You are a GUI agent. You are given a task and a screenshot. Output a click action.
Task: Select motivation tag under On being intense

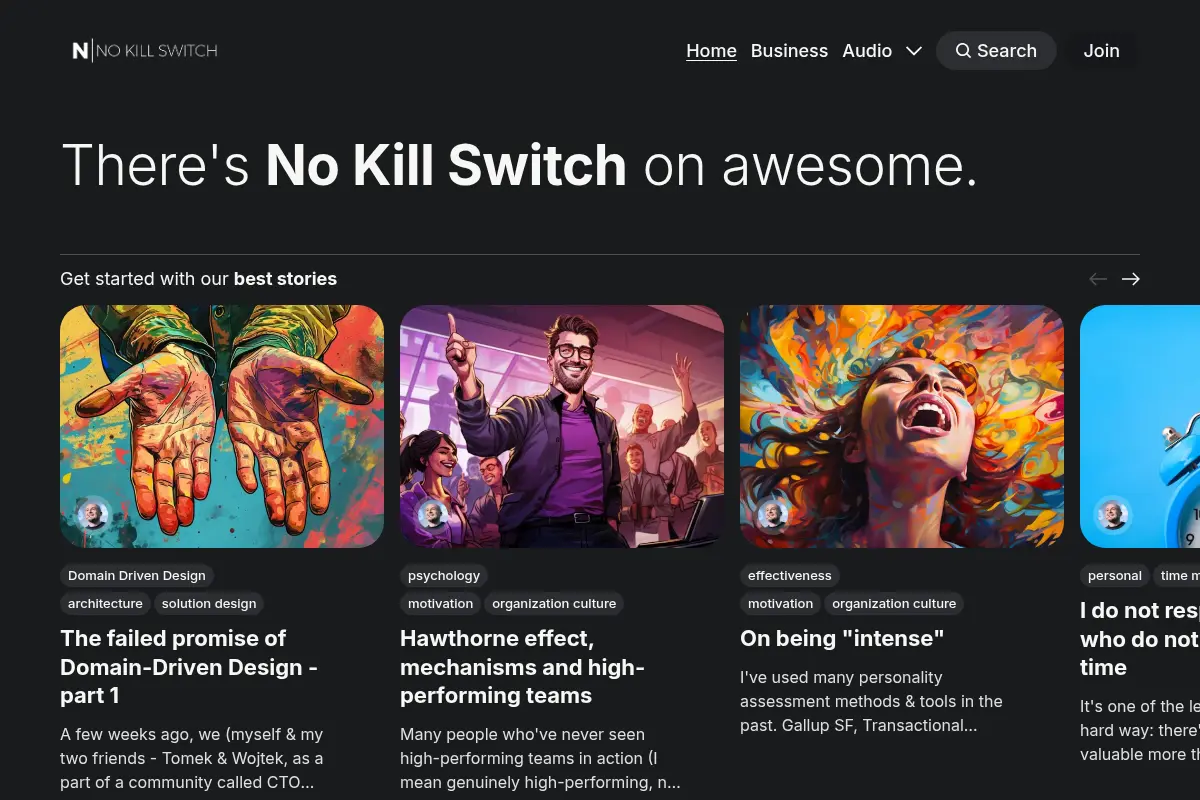click(780, 603)
